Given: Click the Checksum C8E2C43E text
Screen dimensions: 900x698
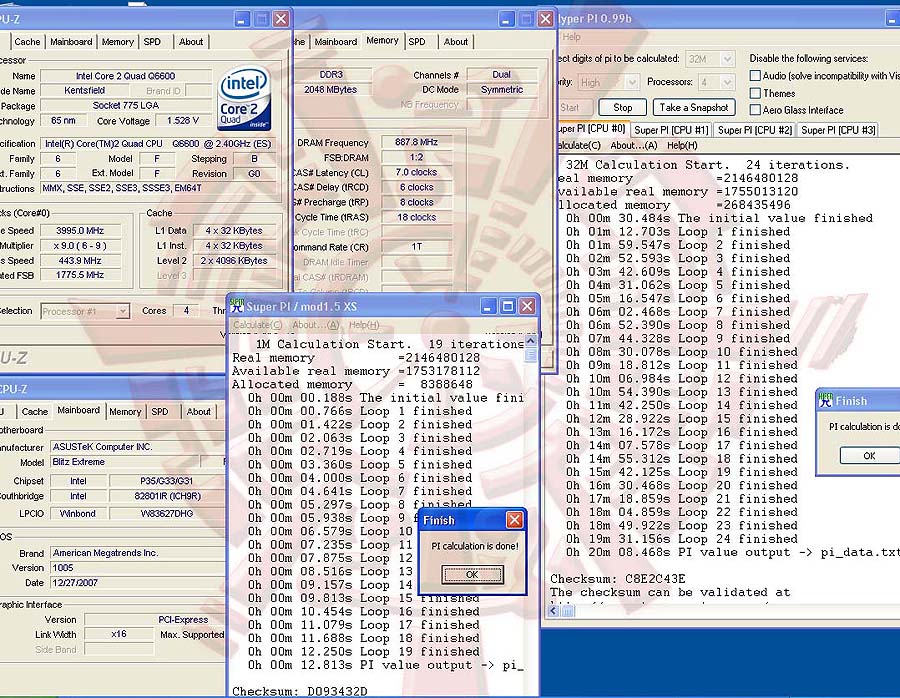Looking at the screenshot, I should pyautogui.click(x=618, y=579).
